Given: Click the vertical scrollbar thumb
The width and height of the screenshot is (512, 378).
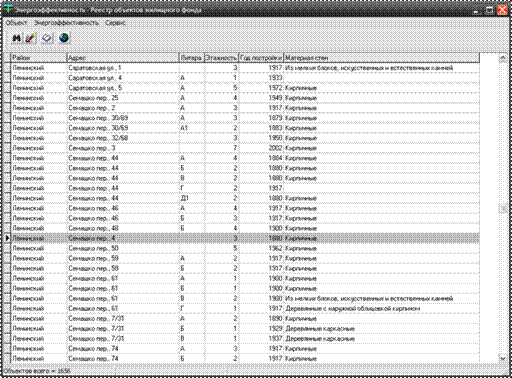Looking at the screenshot, I should click(x=503, y=209).
